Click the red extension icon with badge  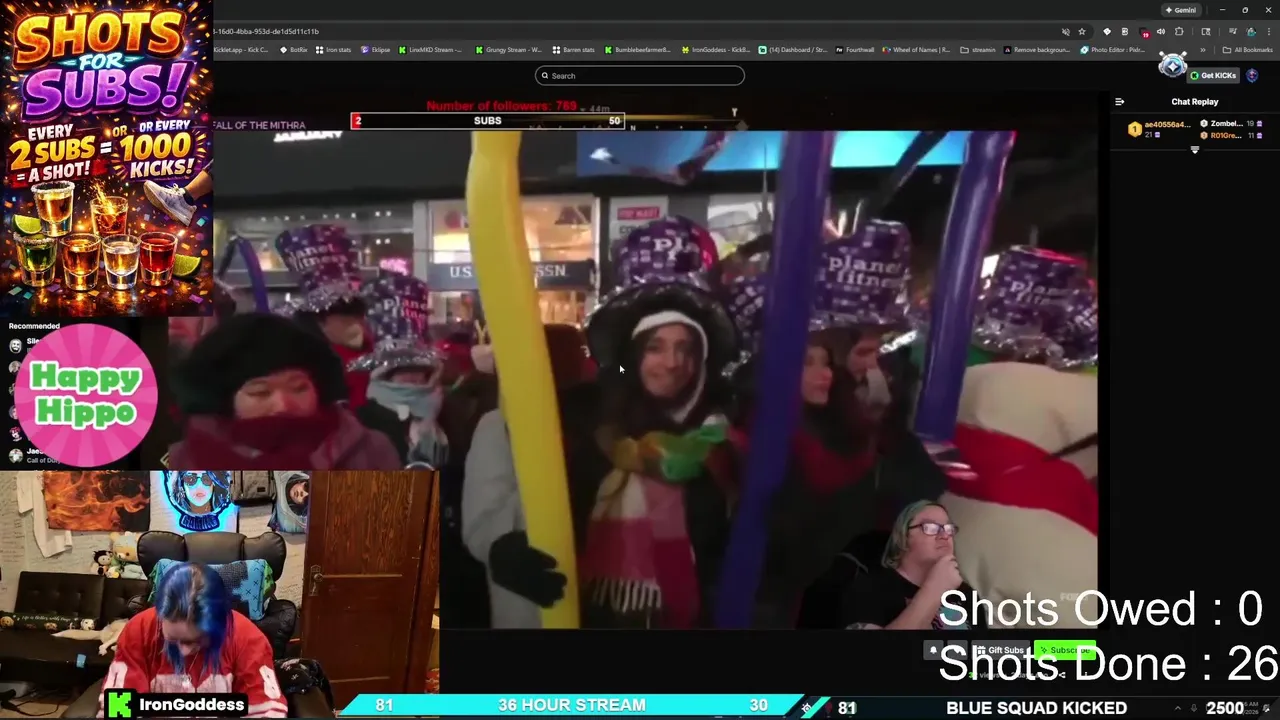1144,32
